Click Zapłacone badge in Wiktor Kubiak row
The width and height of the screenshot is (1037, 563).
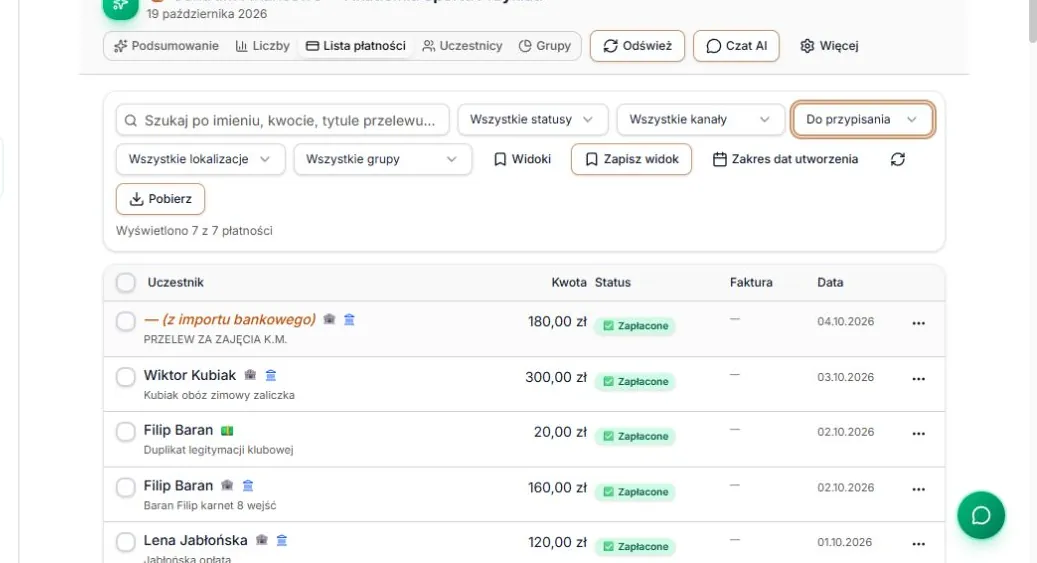tap(635, 382)
